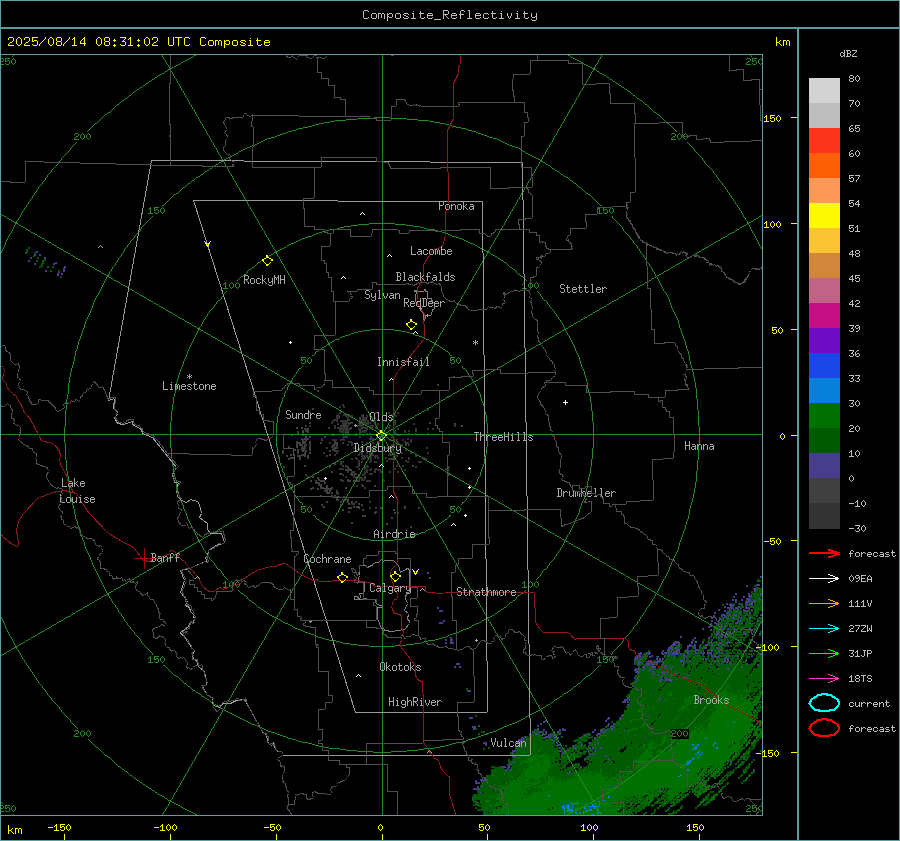Choose the 10 dBZ slate purple swatch
This screenshot has height=841, width=900.
824,465
